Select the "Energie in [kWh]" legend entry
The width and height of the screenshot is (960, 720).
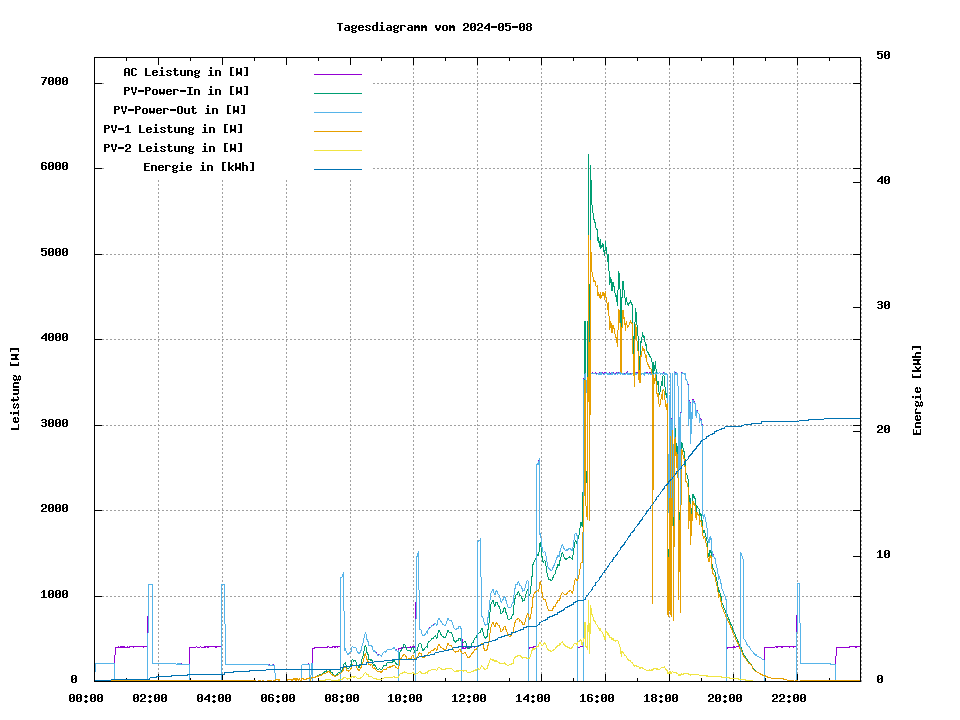point(199,167)
